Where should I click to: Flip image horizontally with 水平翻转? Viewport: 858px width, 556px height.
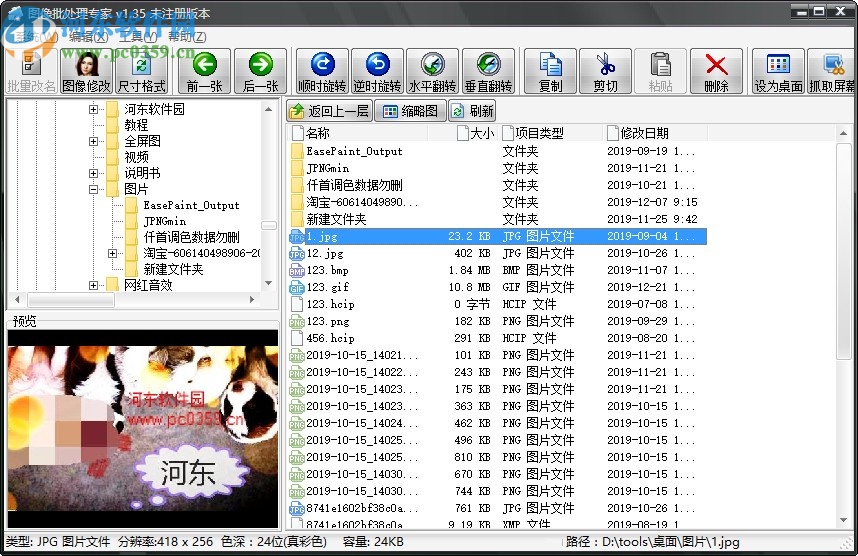432,72
